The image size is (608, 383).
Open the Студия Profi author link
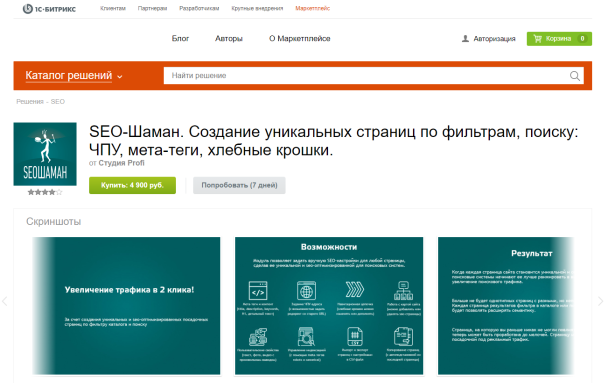(x=121, y=163)
